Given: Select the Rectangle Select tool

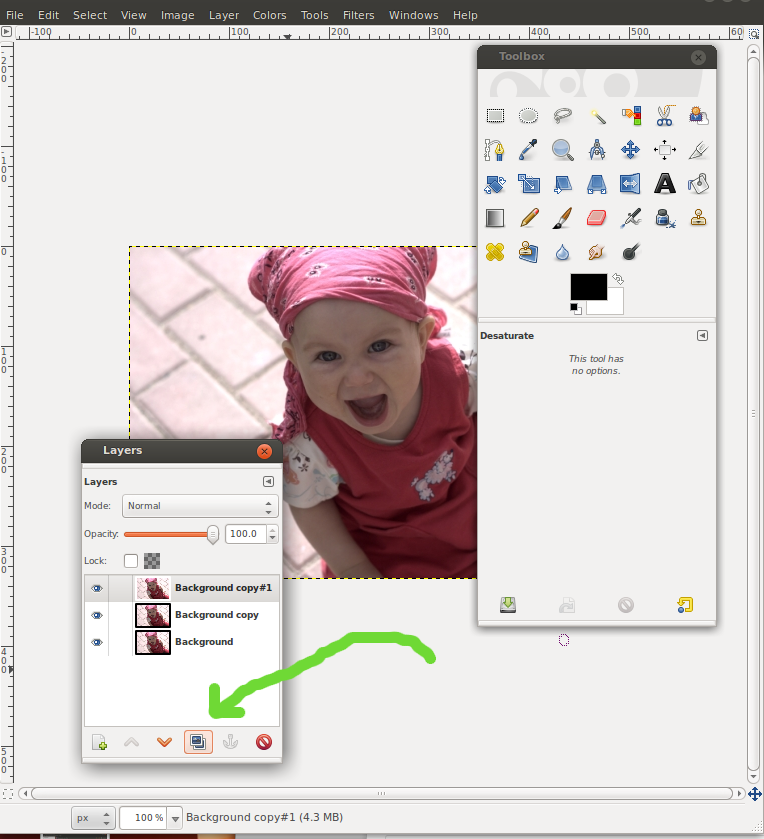Looking at the screenshot, I should coord(495,116).
